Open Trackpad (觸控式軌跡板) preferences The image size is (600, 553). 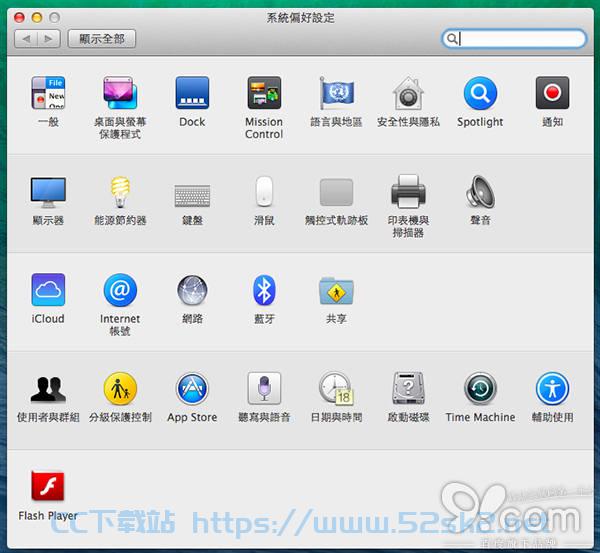click(336, 192)
